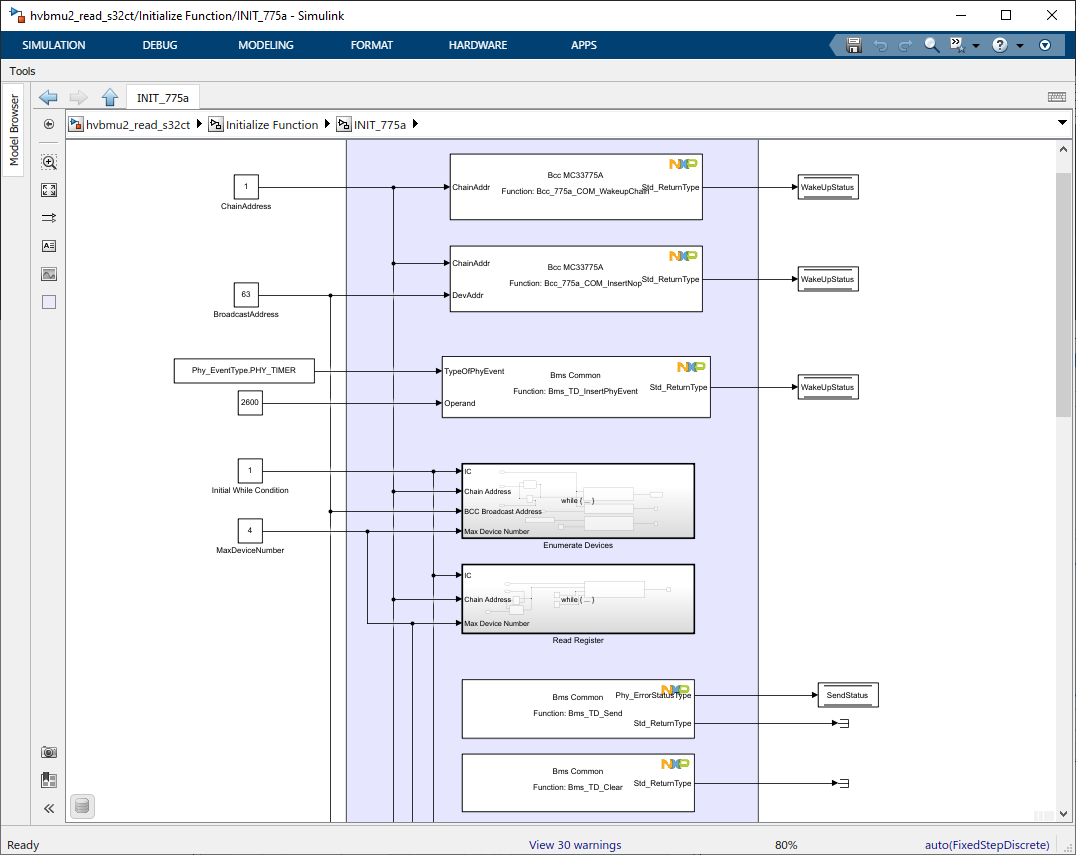
Task: Select the Zoom In tool in the palette
Action: pyautogui.click(x=48, y=161)
